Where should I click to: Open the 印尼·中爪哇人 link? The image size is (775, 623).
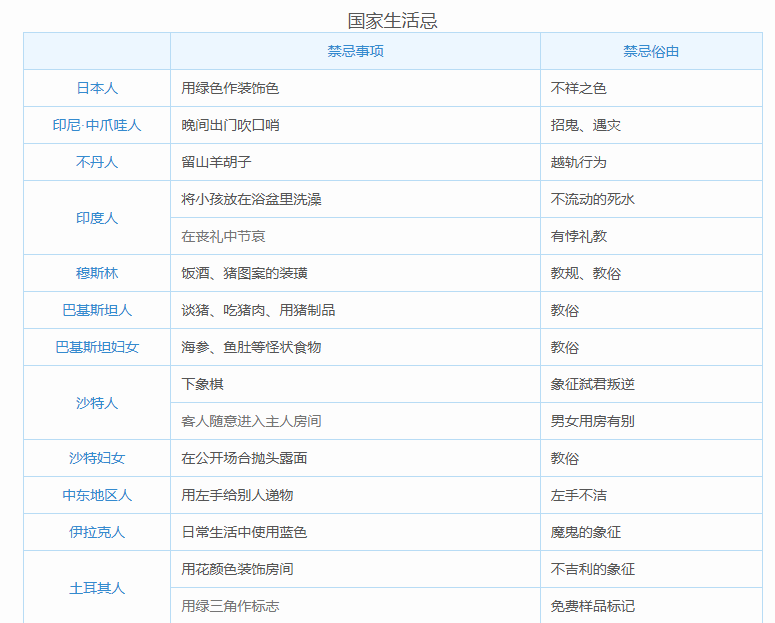(x=97, y=125)
